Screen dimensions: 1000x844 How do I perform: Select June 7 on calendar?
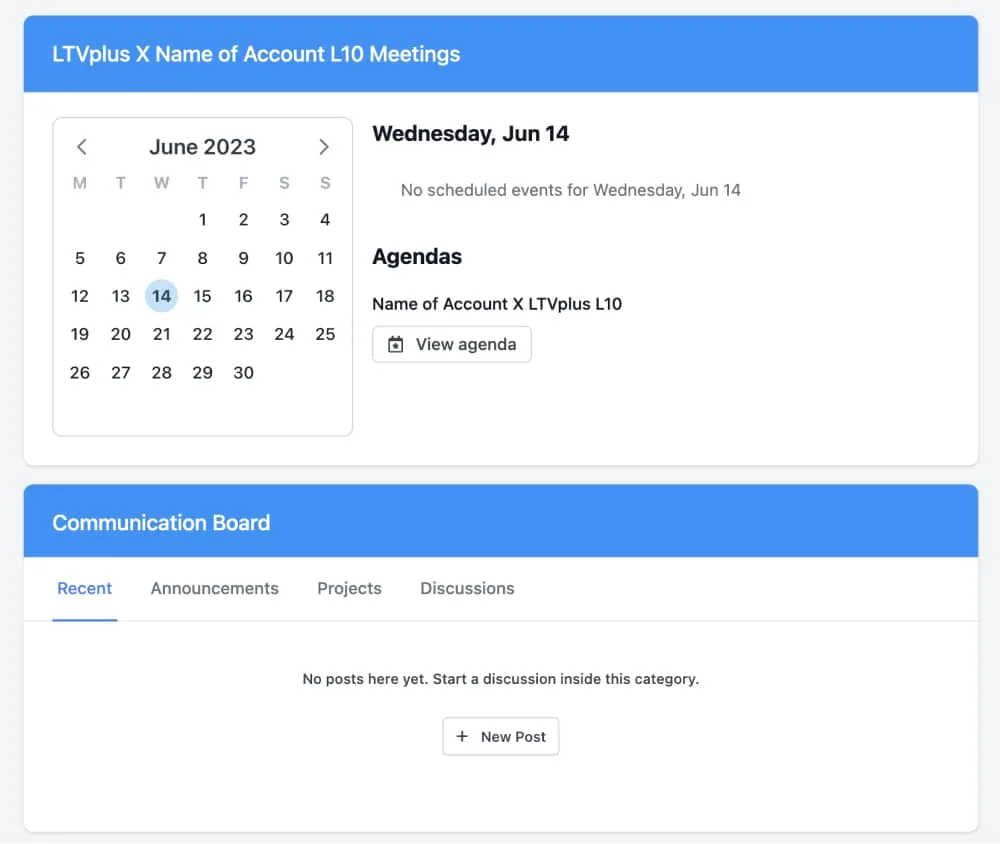coord(161,258)
